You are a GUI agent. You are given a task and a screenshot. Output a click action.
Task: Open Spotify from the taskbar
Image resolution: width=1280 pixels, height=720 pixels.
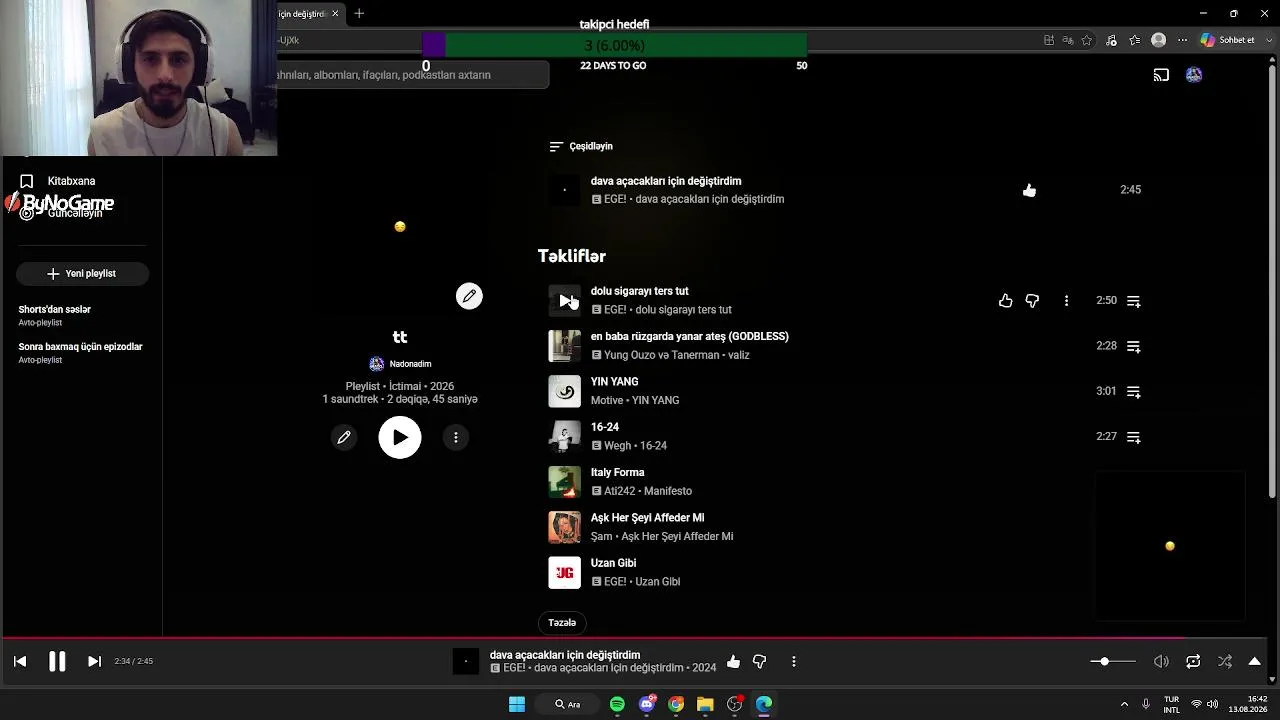coord(617,704)
